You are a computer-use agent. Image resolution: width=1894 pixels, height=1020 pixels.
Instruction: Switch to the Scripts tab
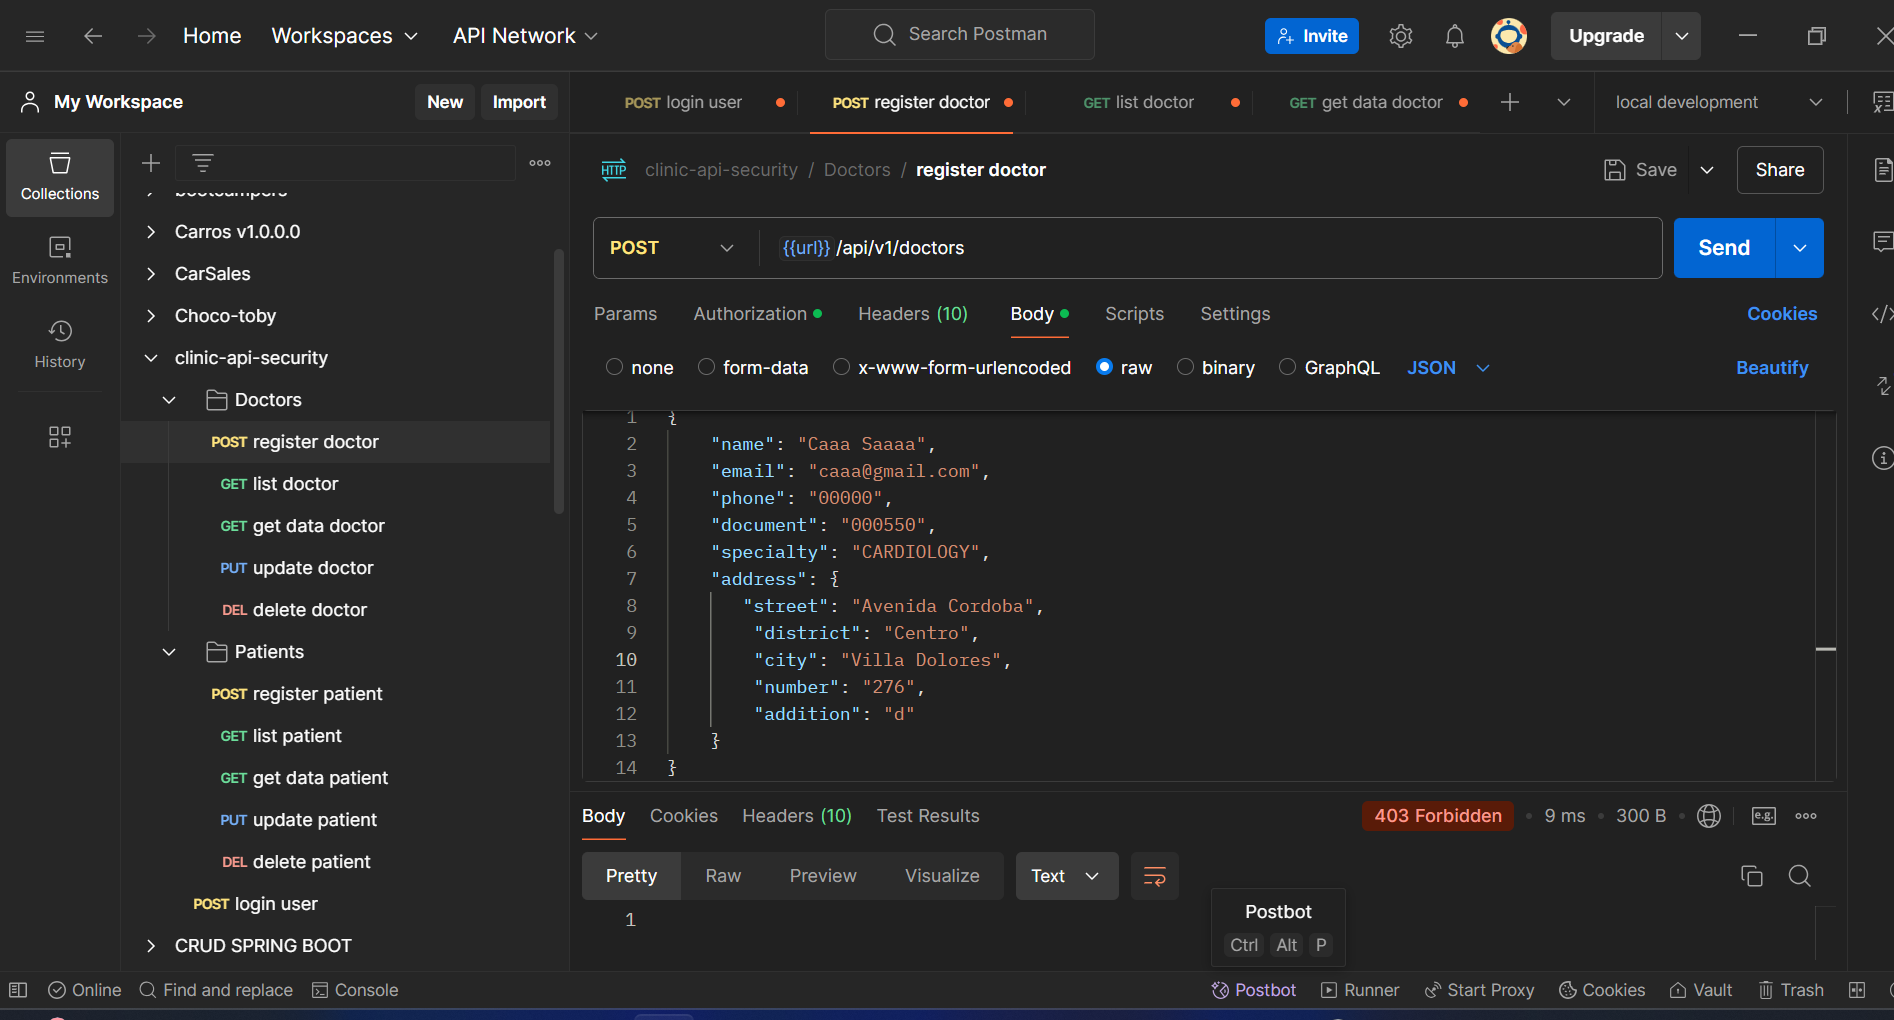pyautogui.click(x=1134, y=314)
